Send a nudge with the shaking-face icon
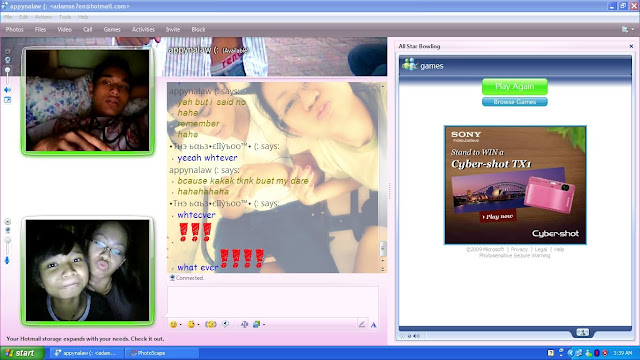 211,324
